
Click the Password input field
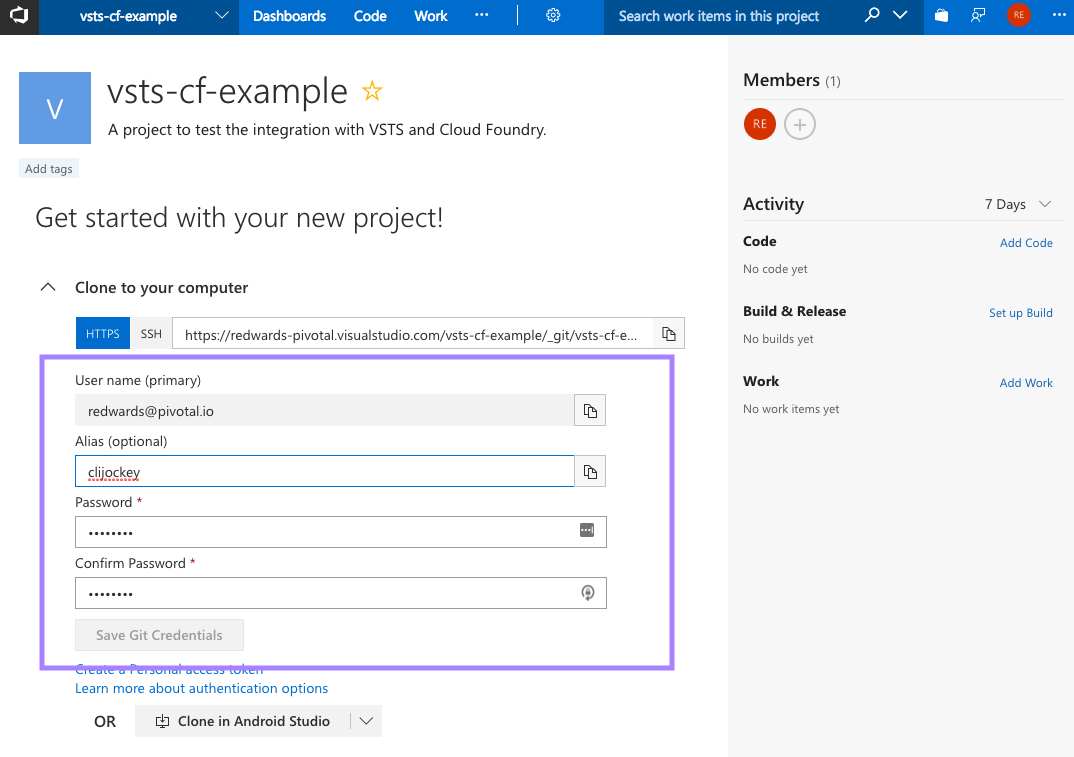(325, 532)
